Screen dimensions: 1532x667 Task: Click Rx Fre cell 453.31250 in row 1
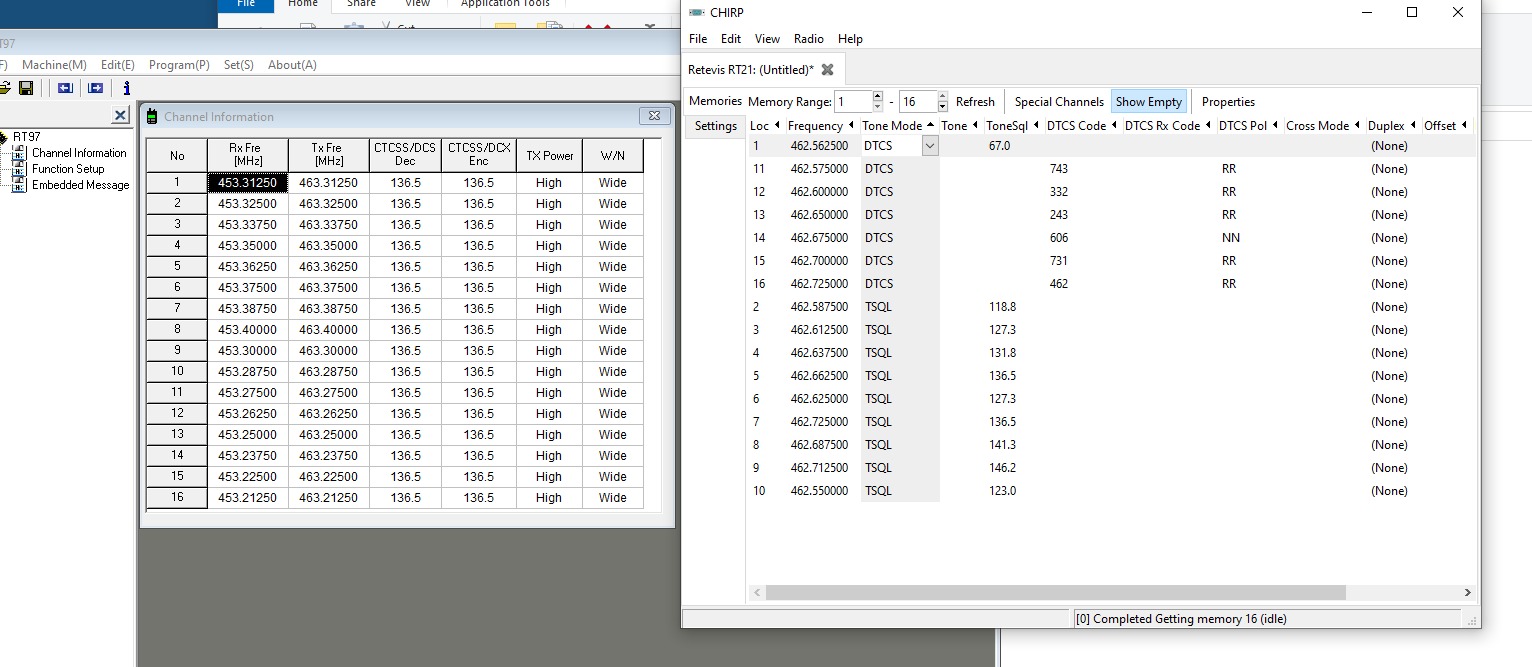[248, 183]
